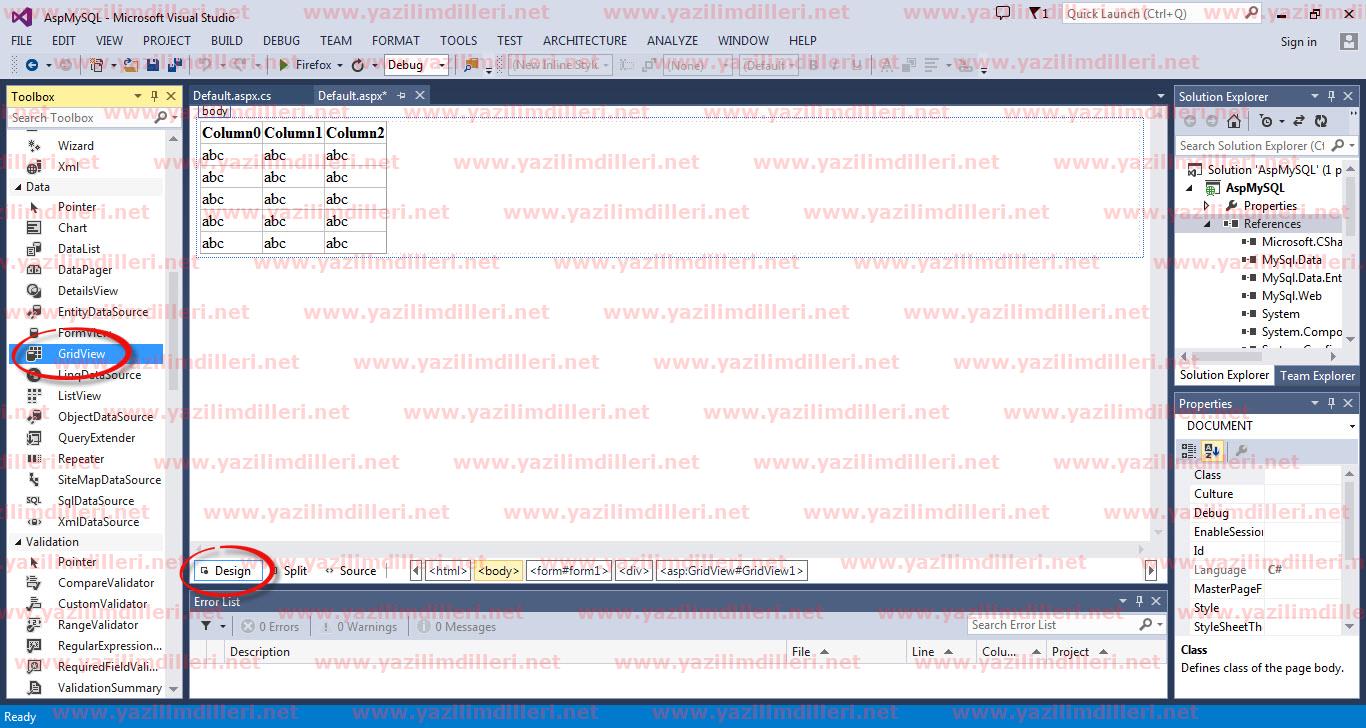
Task: Select MySql.Data reference in Solution Explorer
Action: (x=1291, y=260)
